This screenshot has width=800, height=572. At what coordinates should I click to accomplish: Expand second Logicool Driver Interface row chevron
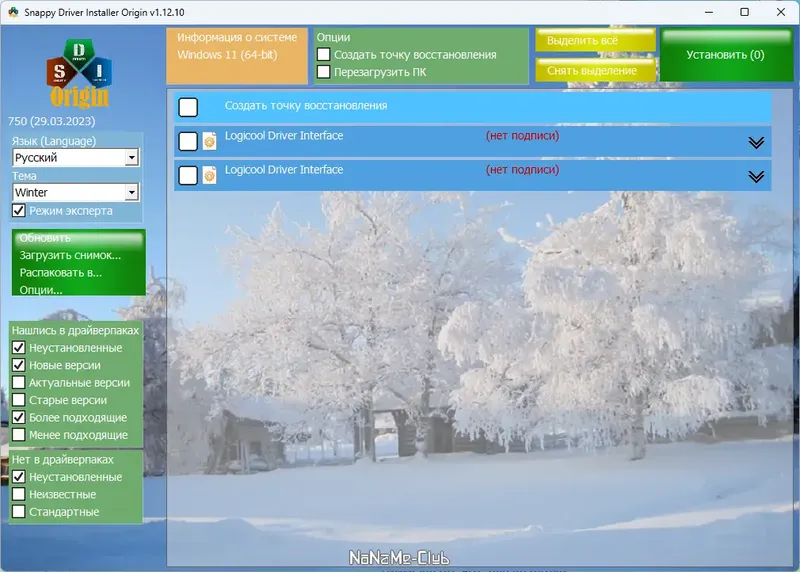(756, 177)
